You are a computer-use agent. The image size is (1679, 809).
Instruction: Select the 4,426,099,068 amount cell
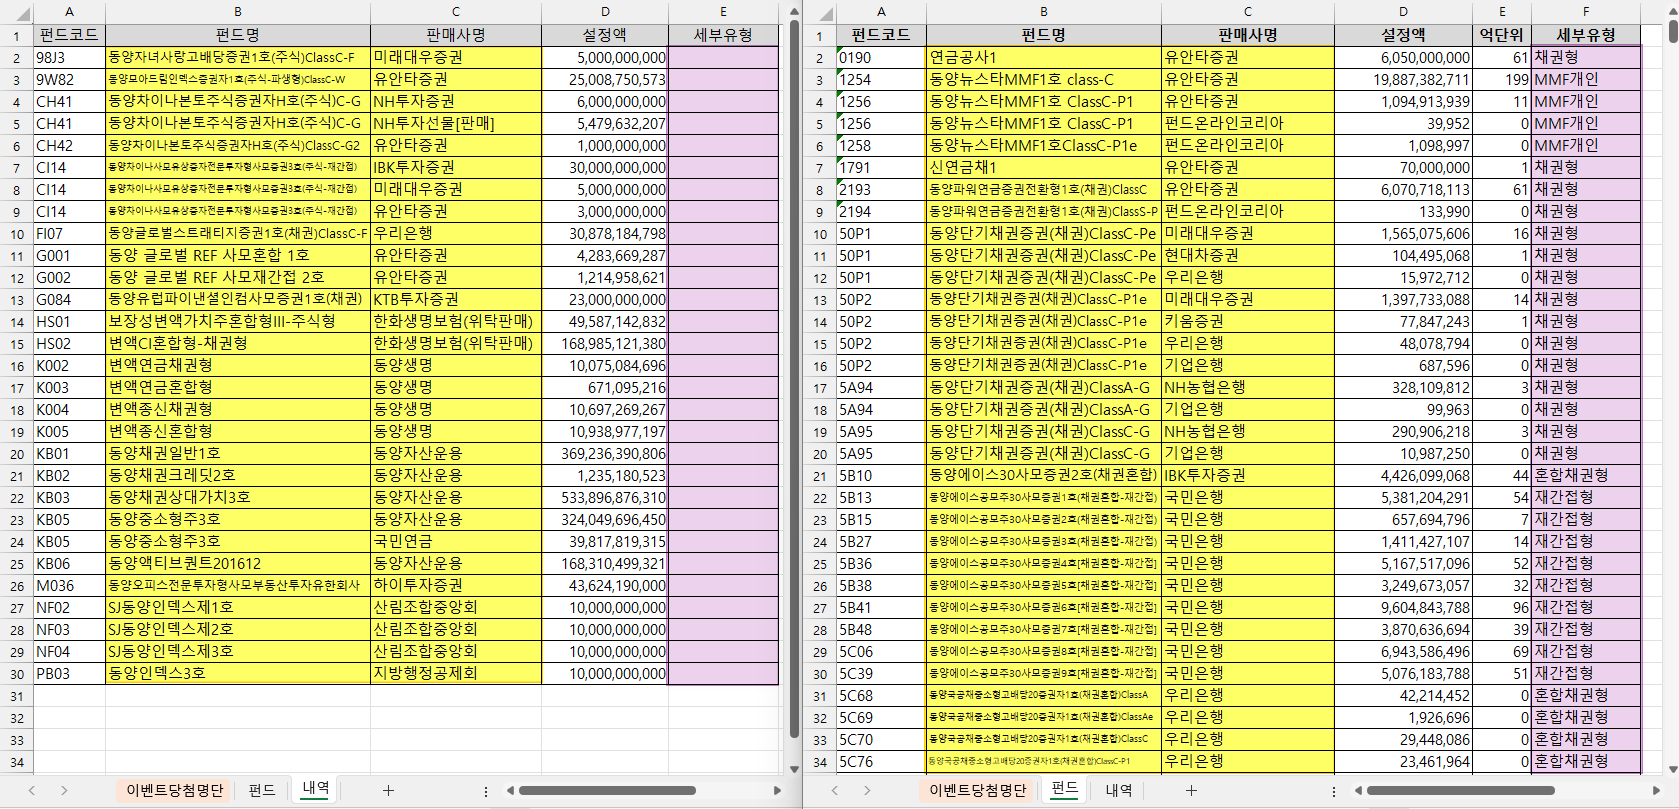pyautogui.click(x=1403, y=476)
